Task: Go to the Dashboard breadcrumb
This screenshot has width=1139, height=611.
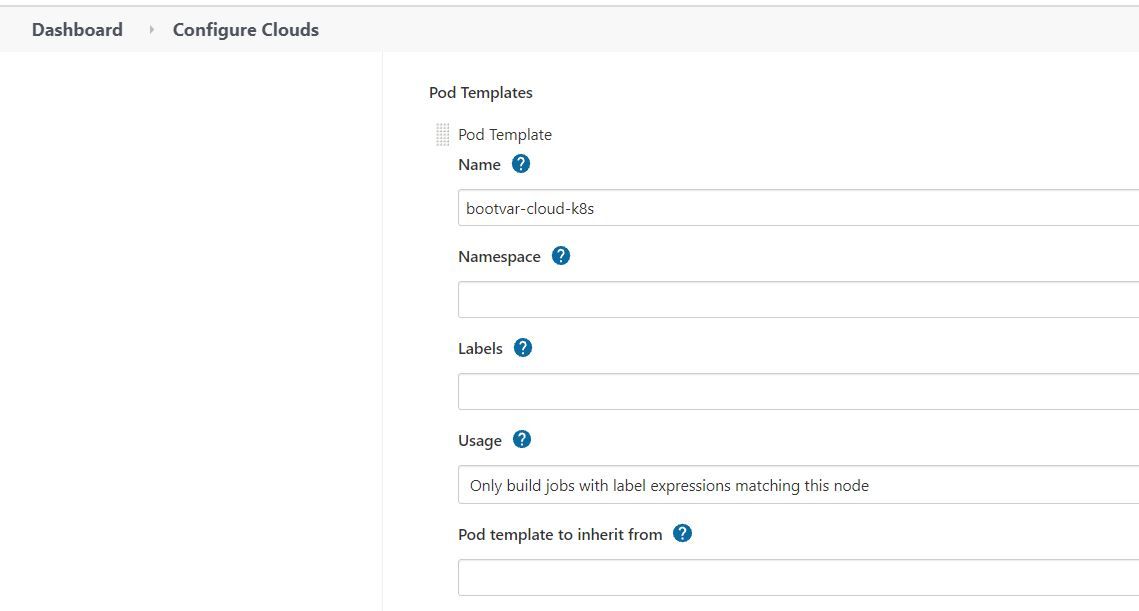Action: pyautogui.click(x=77, y=30)
